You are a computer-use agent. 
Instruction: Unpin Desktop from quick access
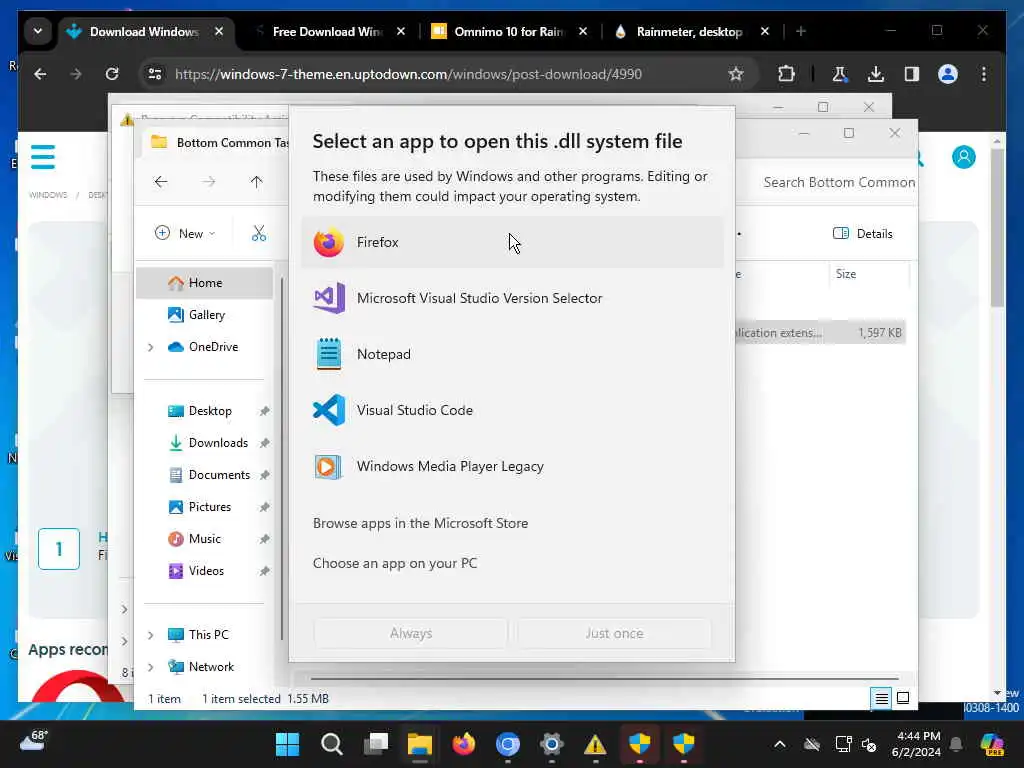click(x=264, y=411)
